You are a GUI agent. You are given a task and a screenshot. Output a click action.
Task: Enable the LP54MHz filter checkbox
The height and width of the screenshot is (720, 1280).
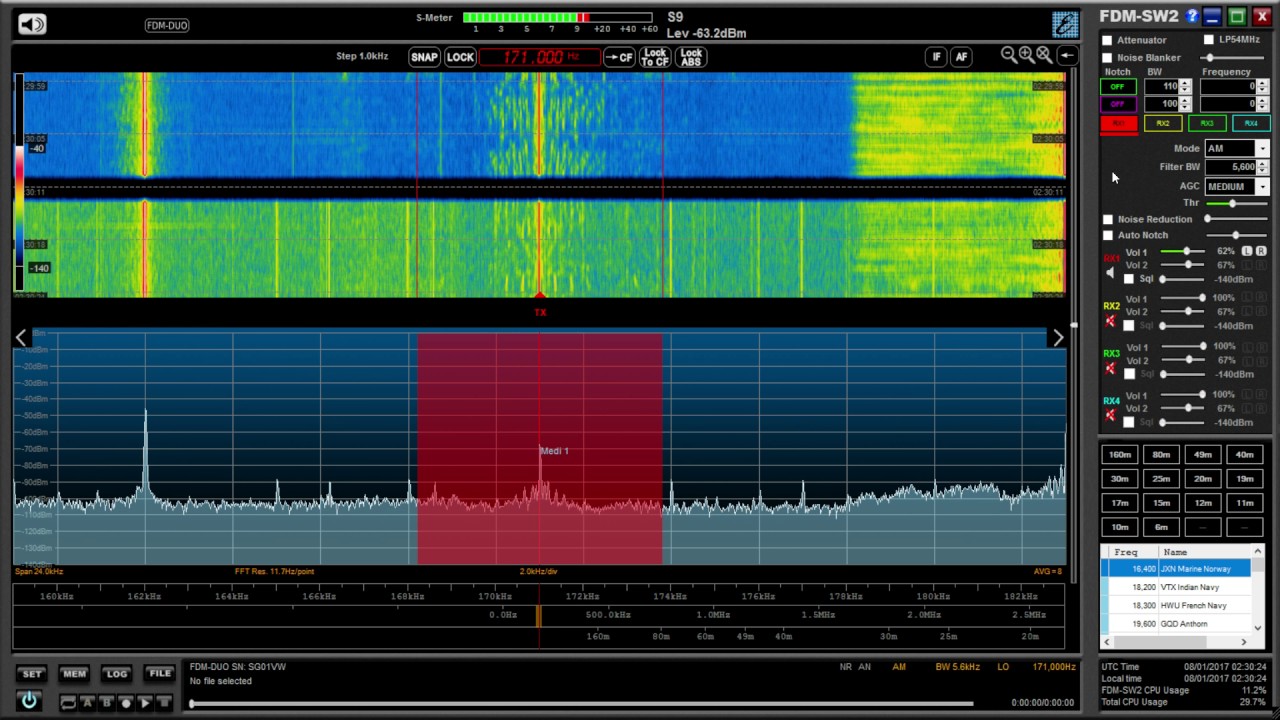(x=1208, y=40)
